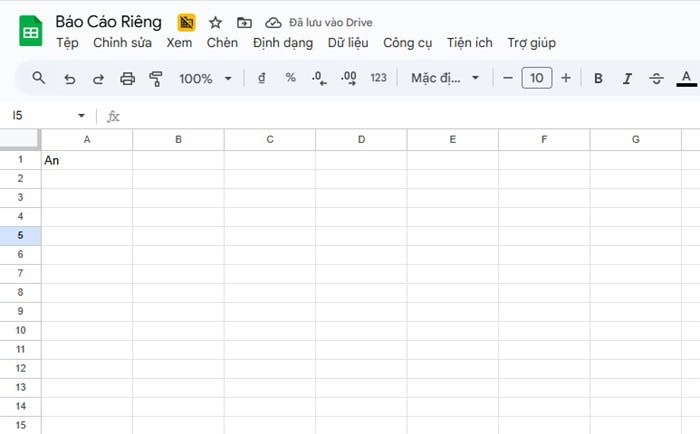The image size is (700, 434).
Task: Click the move to folder icon
Action: pos(244,22)
